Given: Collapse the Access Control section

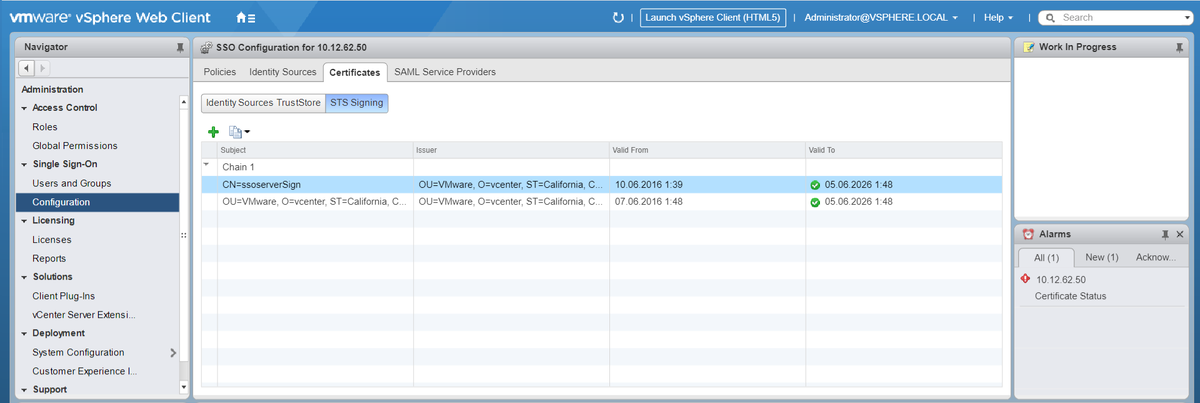Looking at the screenshot, I should click(x=24, y=108).
